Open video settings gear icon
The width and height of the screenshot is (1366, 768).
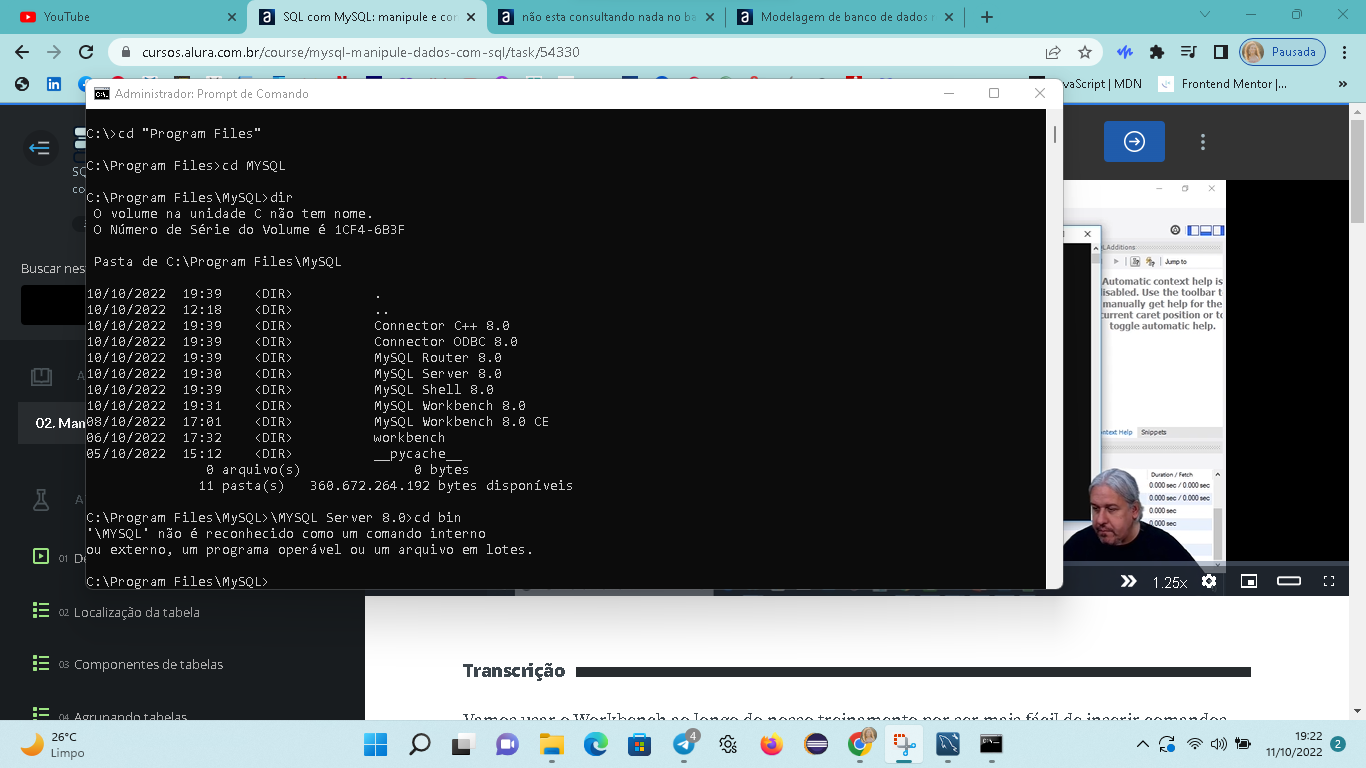1209,581
